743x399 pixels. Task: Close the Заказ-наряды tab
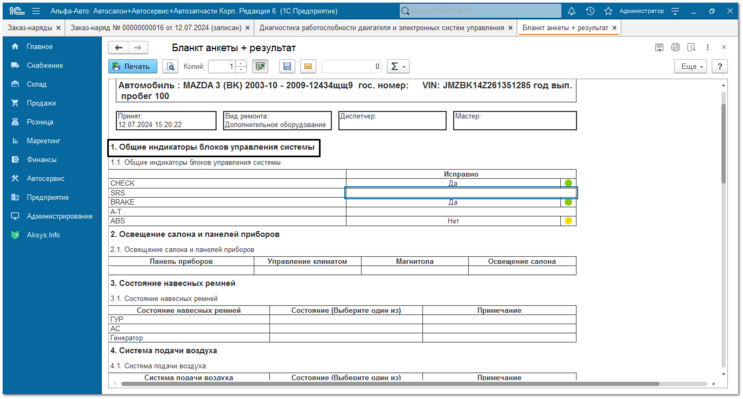click(58, 28)
